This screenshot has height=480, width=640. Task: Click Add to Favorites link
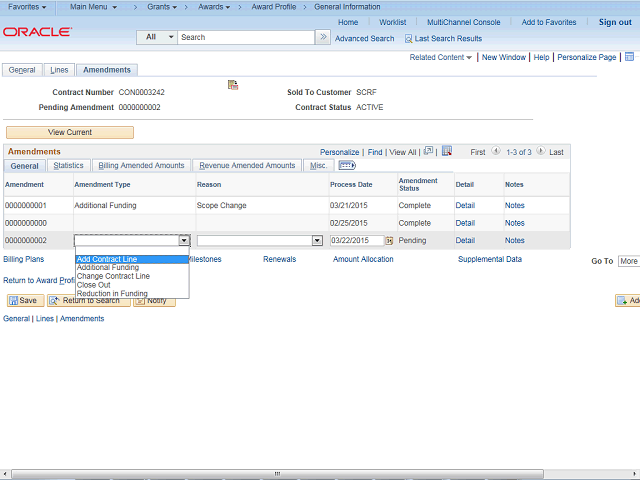pos(549,22)
